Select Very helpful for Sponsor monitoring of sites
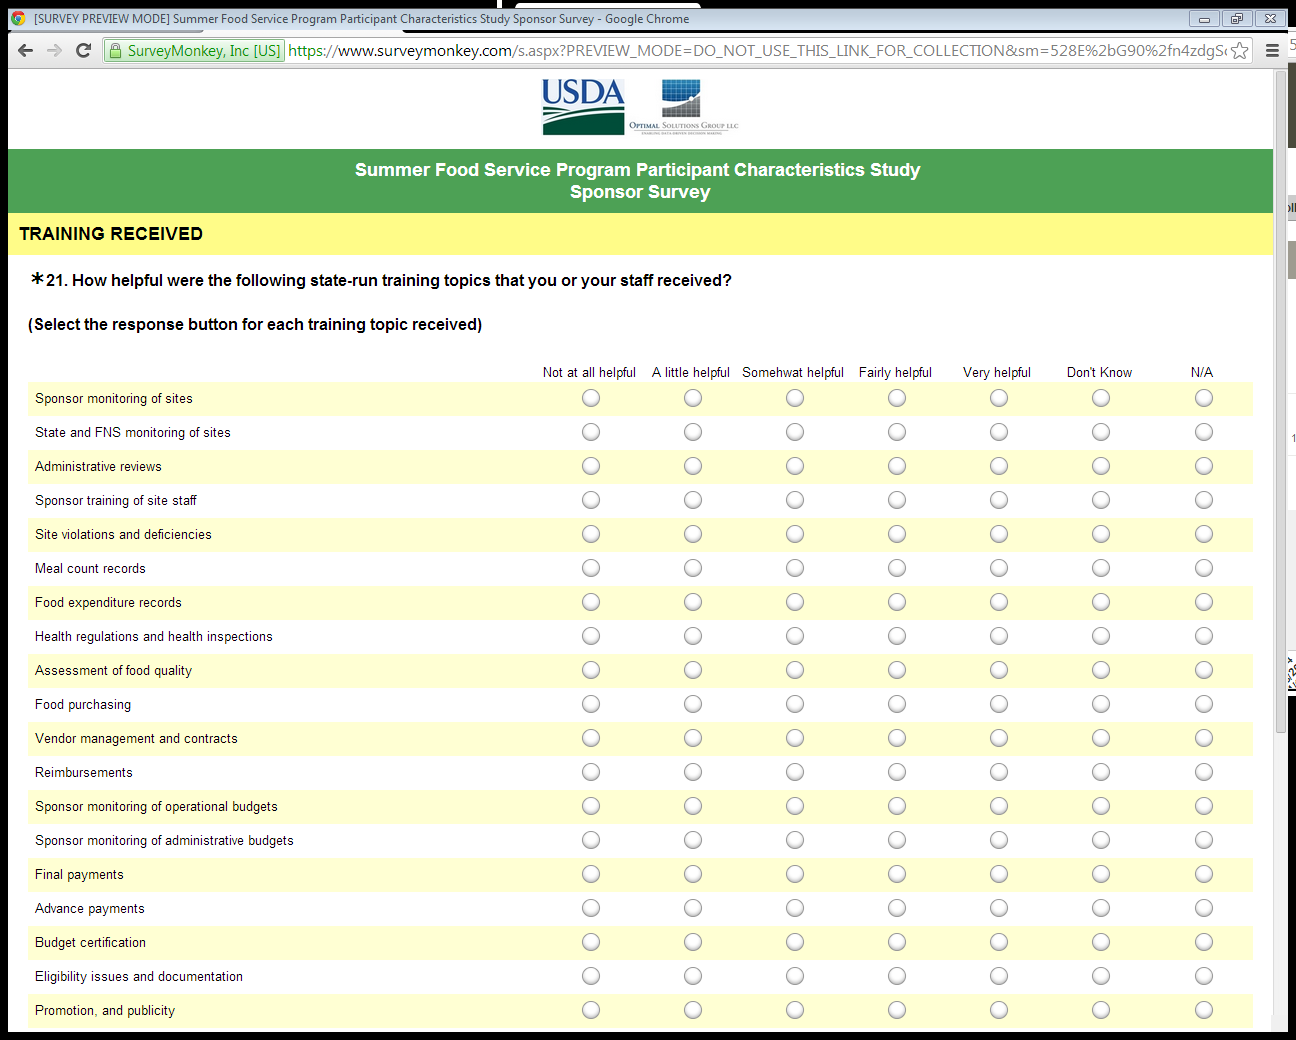The height and width of the screenshot is (1040, 1296). 999,398
